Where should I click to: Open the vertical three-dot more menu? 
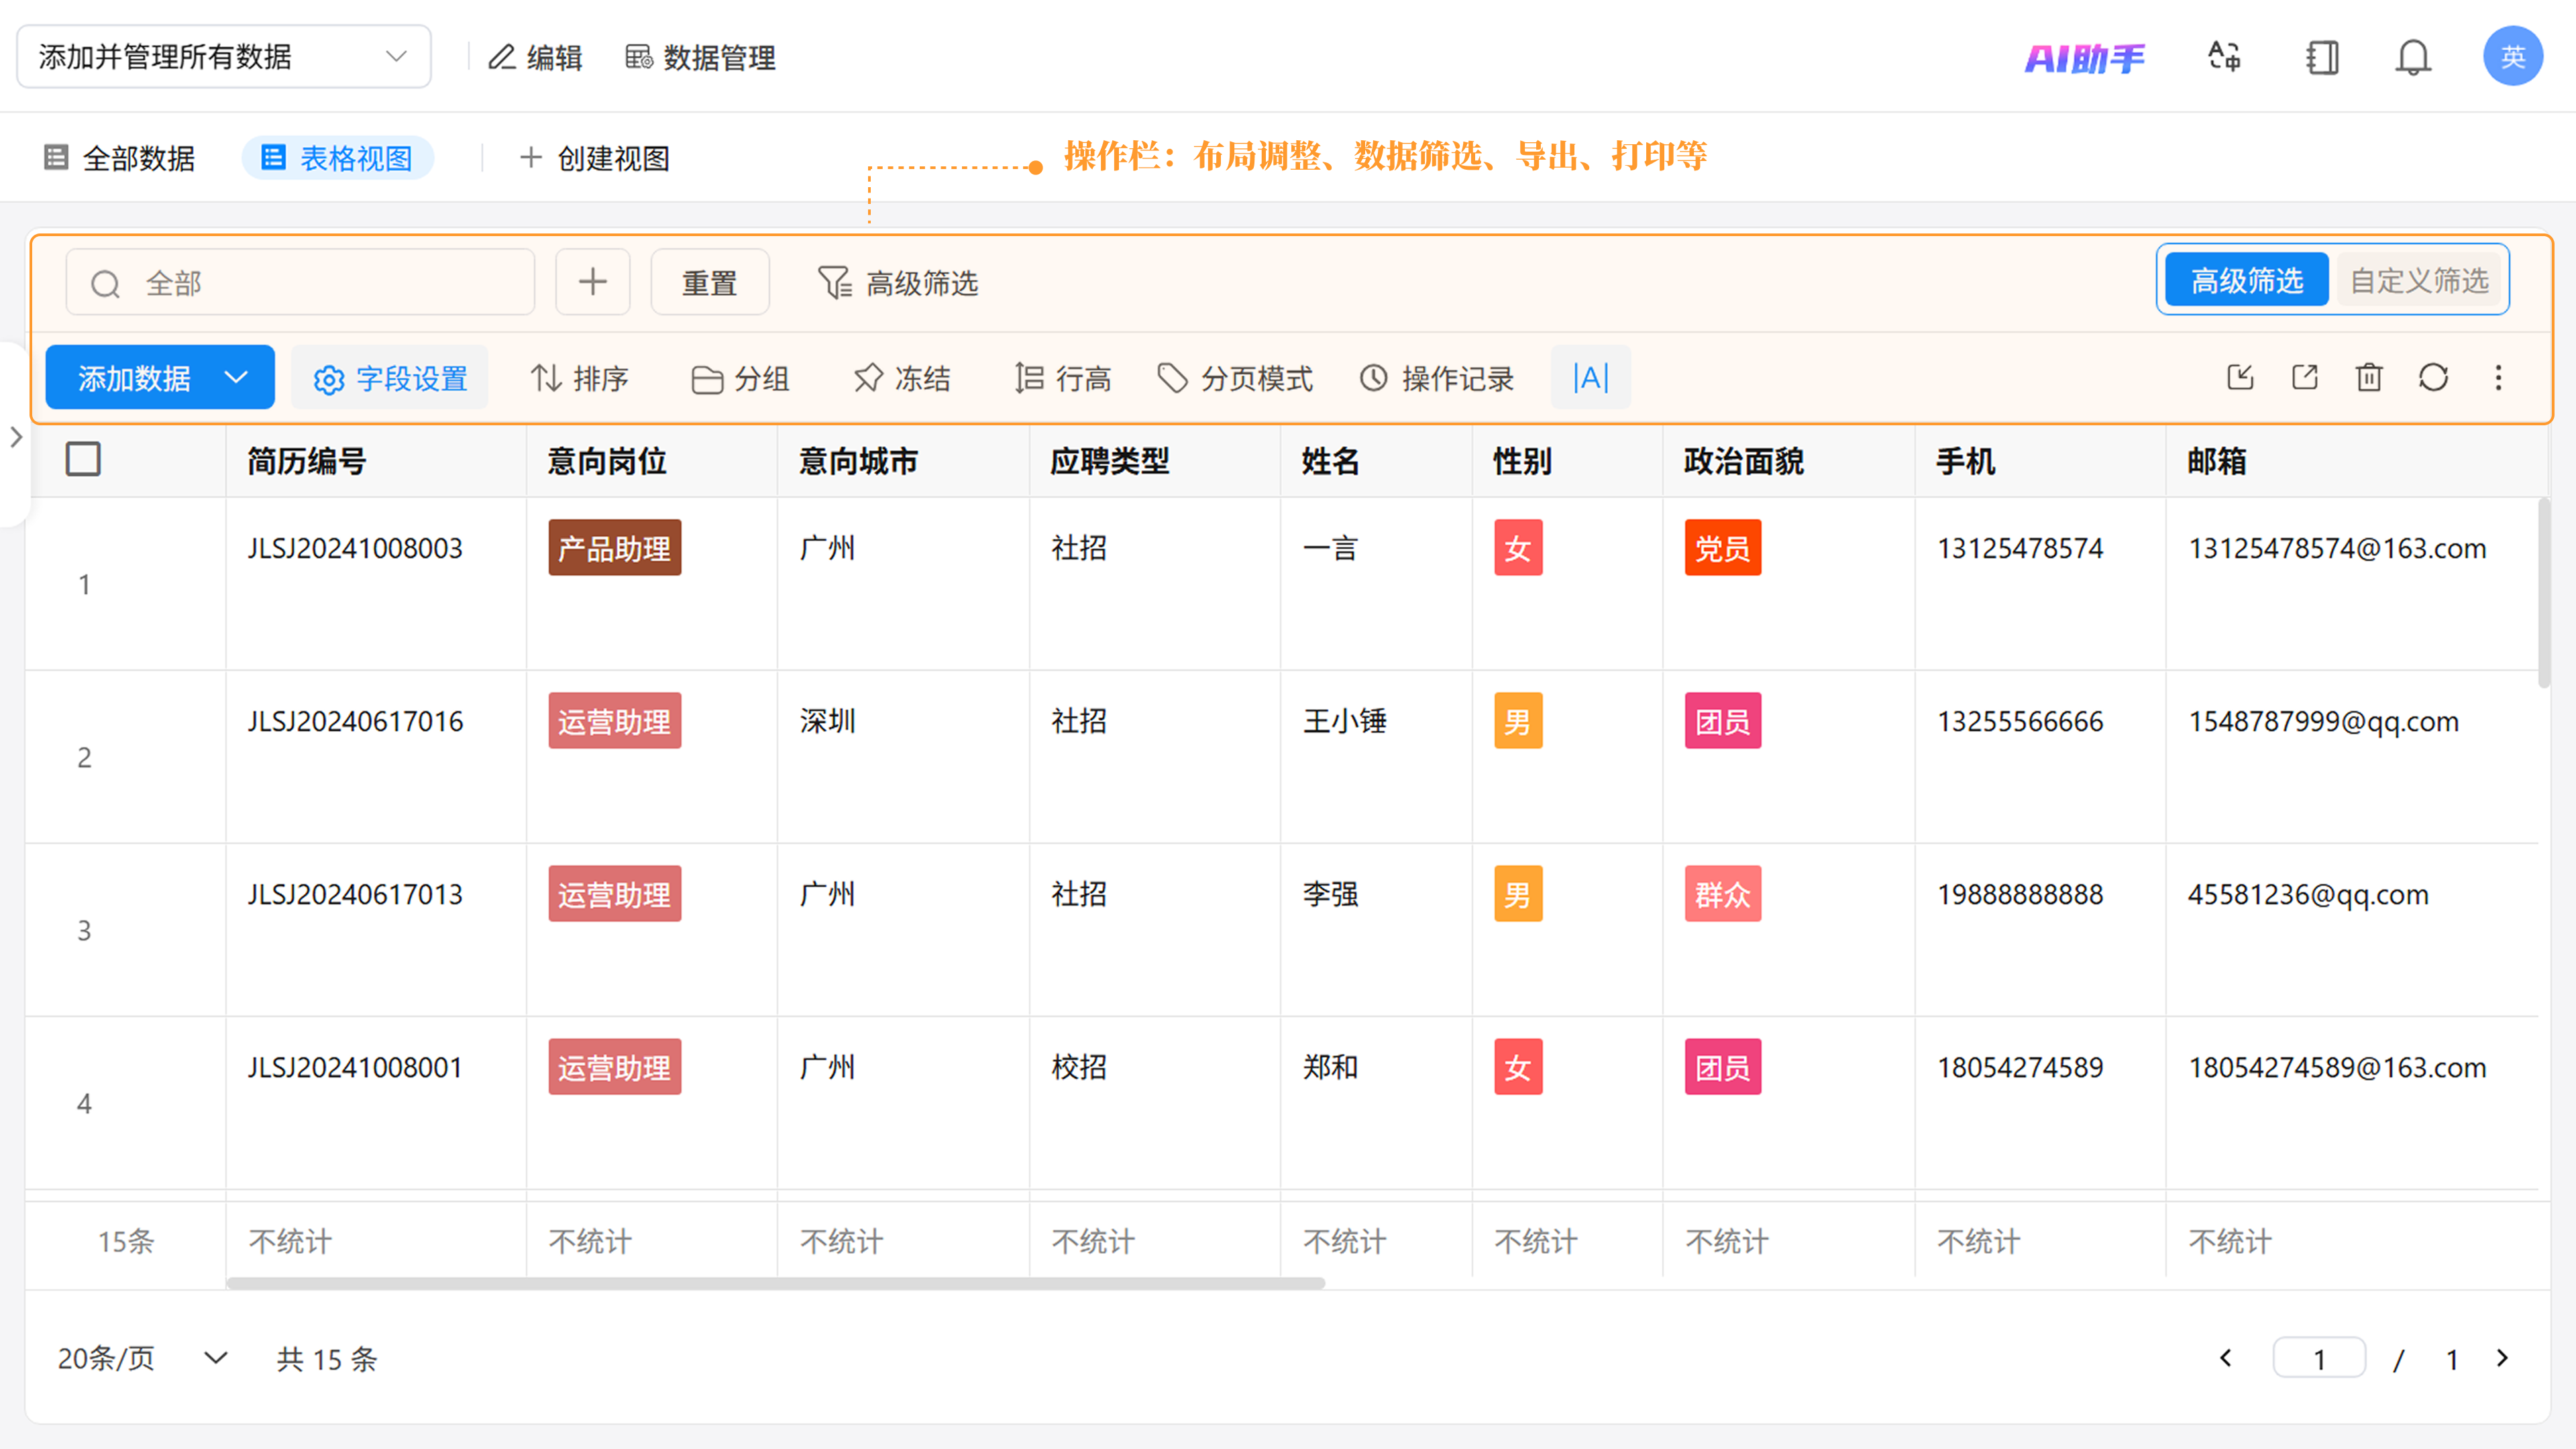(x=2498, y=378)
